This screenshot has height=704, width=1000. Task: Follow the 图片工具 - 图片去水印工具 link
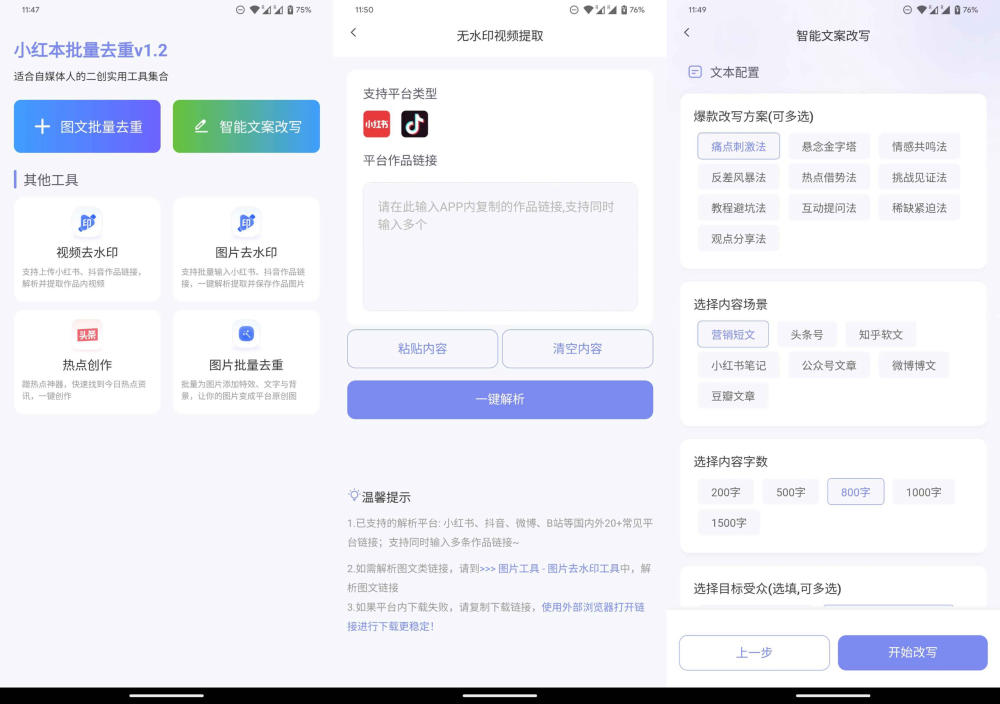point(558,569)
